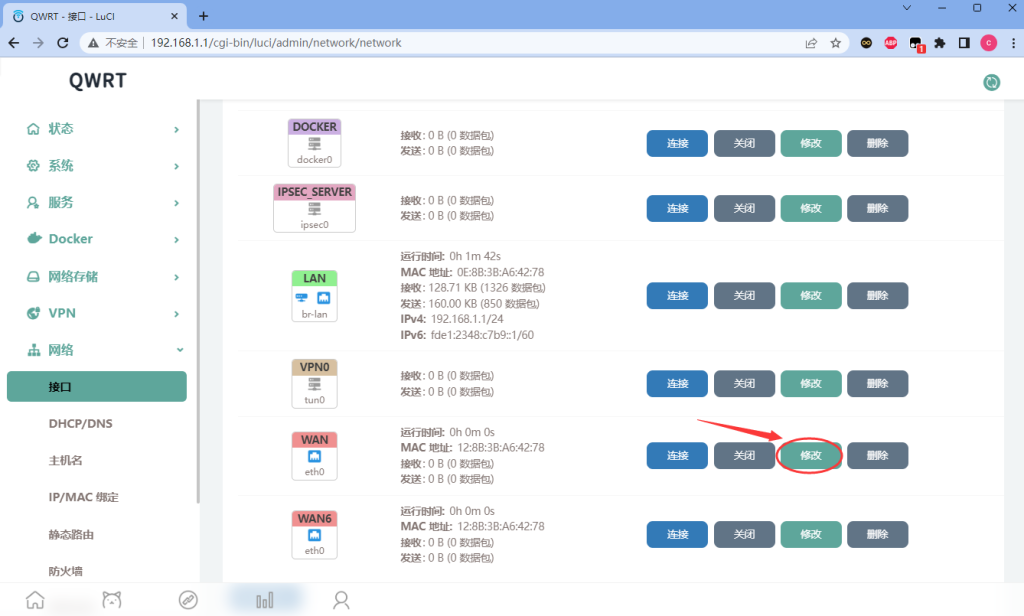Click 修改 for the WAN interface
Viewport: 1024px width, 616px height.
coord(810,456)
